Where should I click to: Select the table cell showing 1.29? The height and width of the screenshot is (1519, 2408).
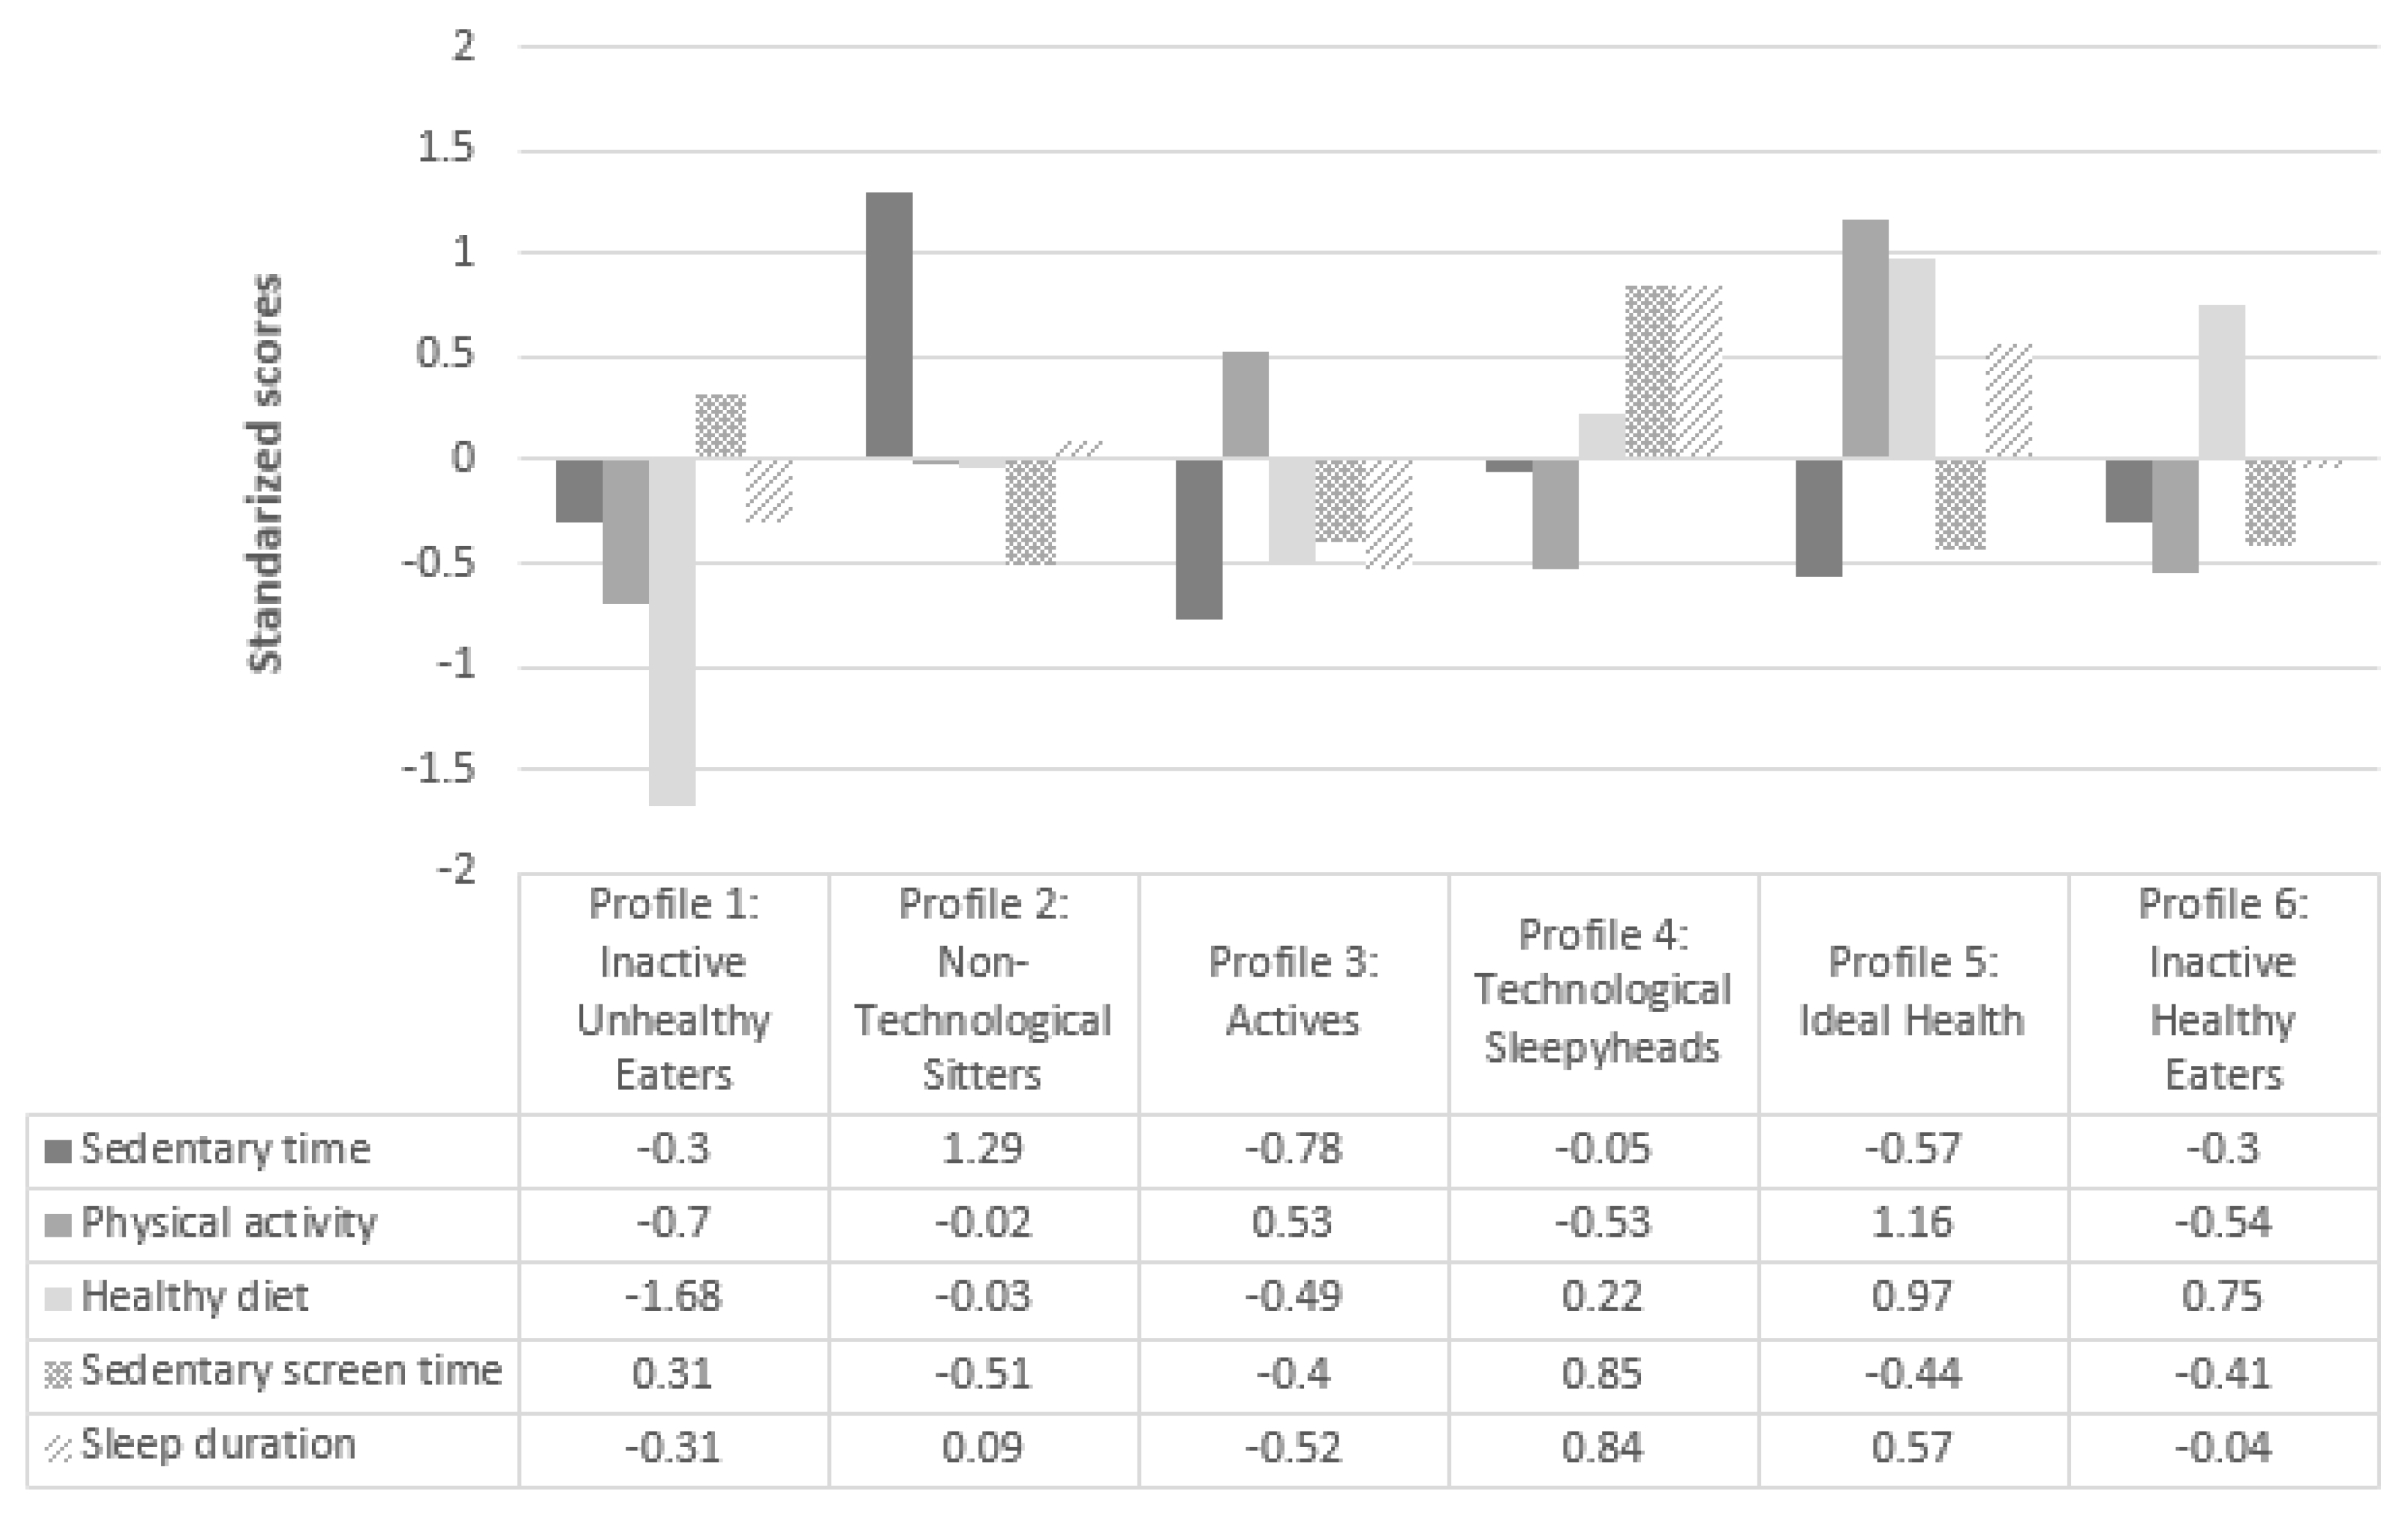coord(982,1150)
